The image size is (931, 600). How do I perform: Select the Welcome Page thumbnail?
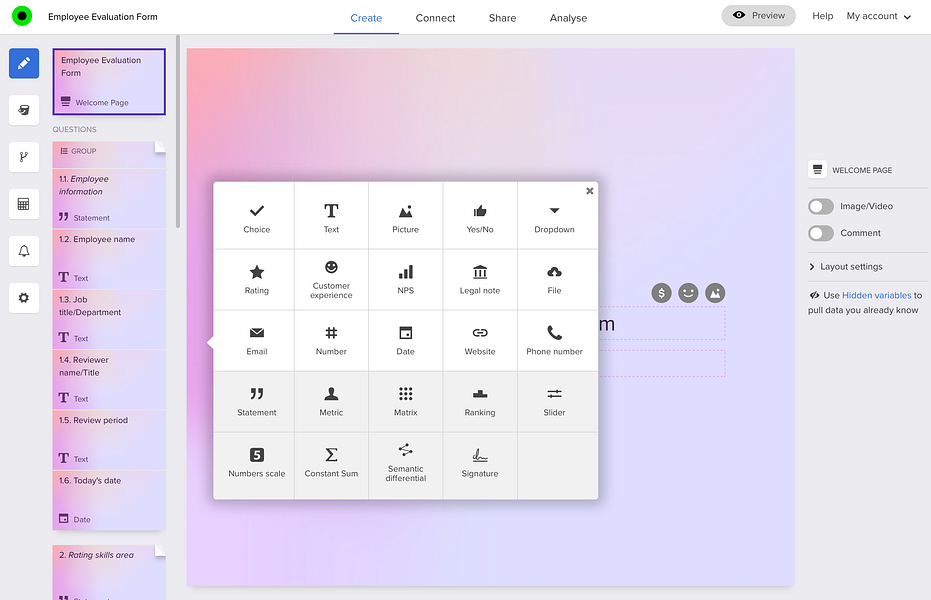tap(109, 81)
